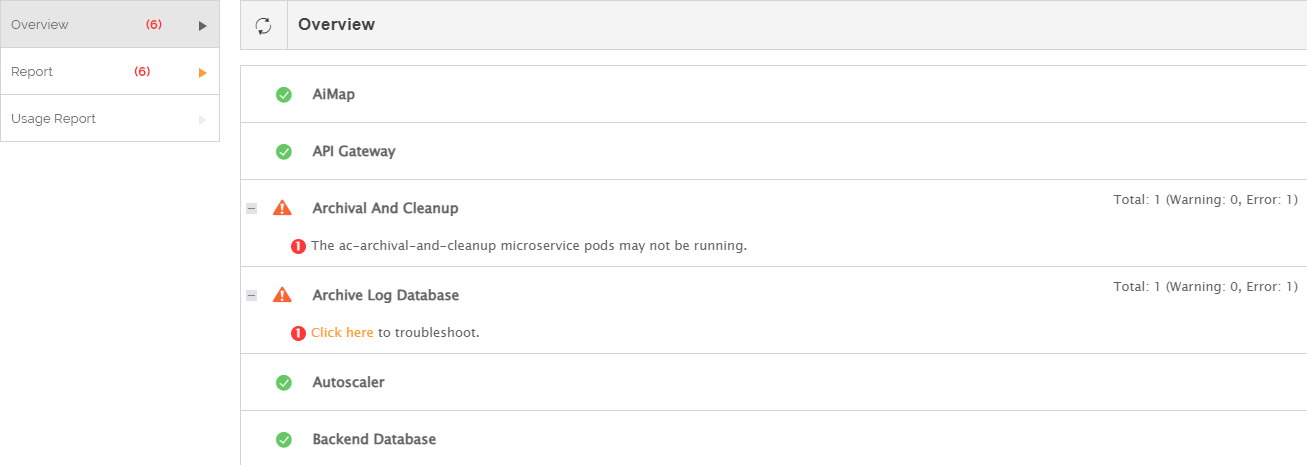
Task: Collapse the Archive Log Database section
Action: [252, 296]
